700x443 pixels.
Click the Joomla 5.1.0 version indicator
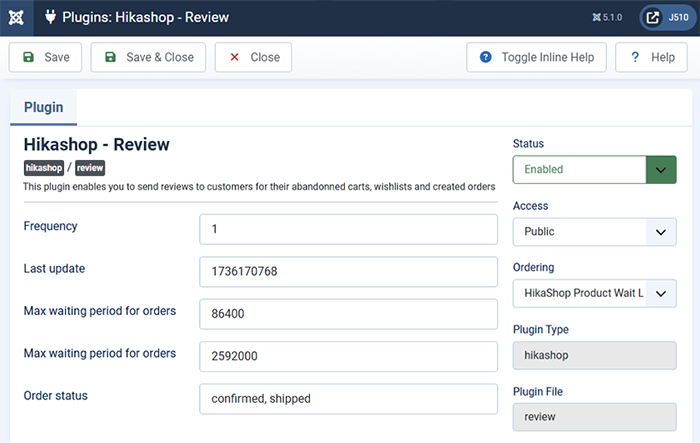[x=607, y=17]
